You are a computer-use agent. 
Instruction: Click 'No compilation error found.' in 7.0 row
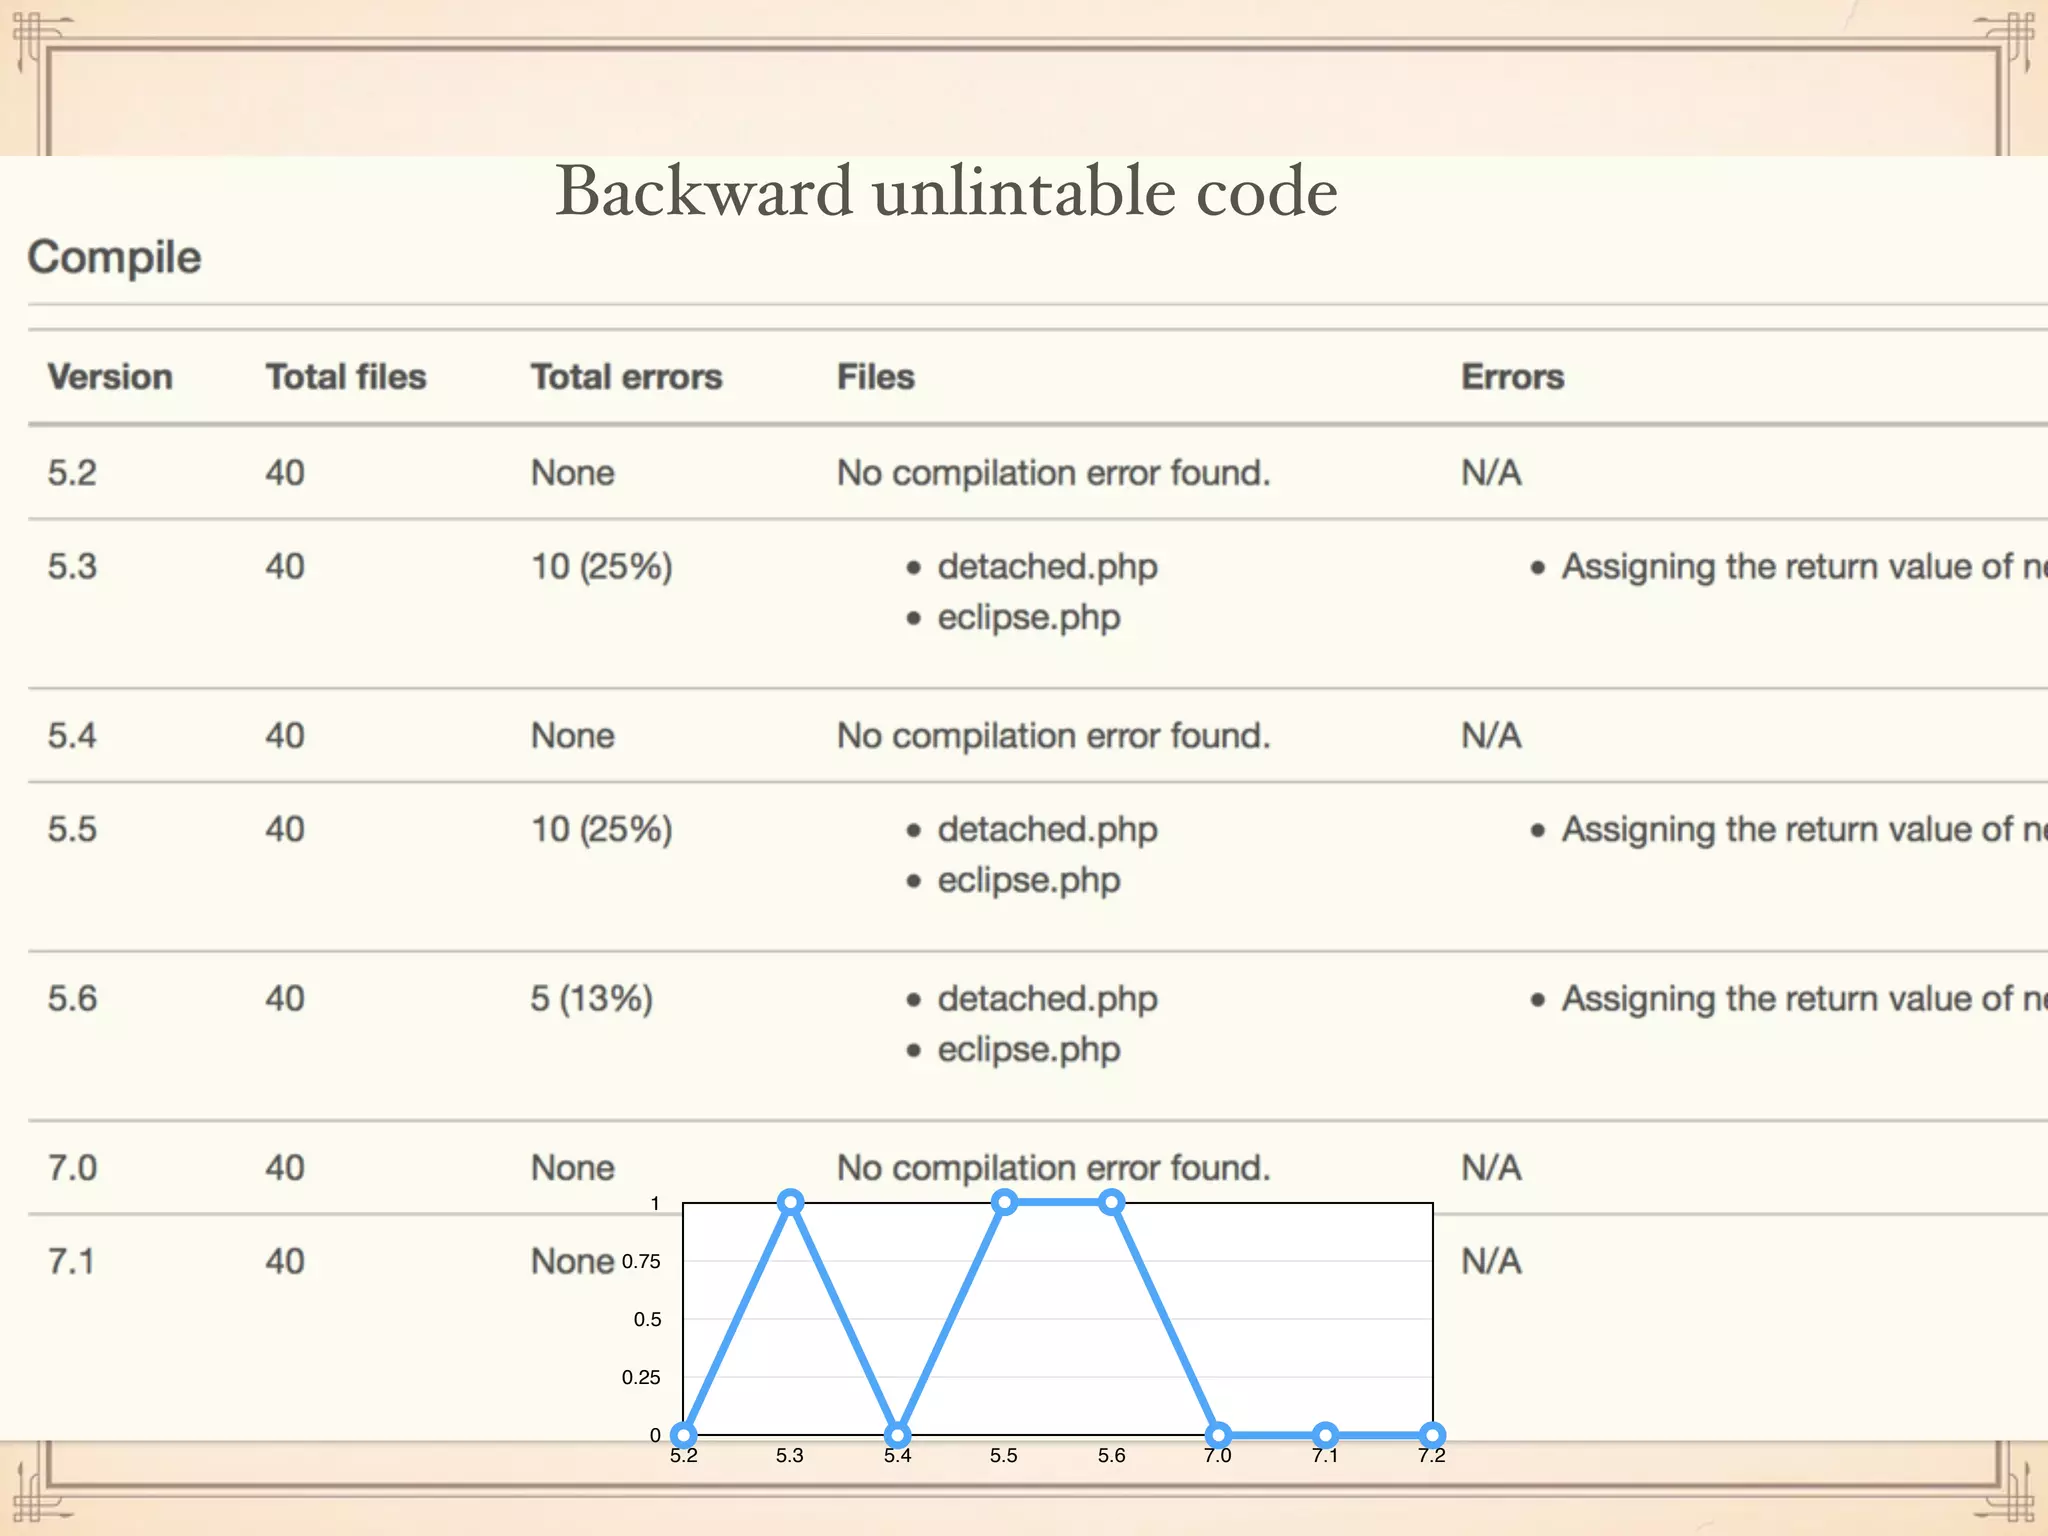(1054, 1168)
